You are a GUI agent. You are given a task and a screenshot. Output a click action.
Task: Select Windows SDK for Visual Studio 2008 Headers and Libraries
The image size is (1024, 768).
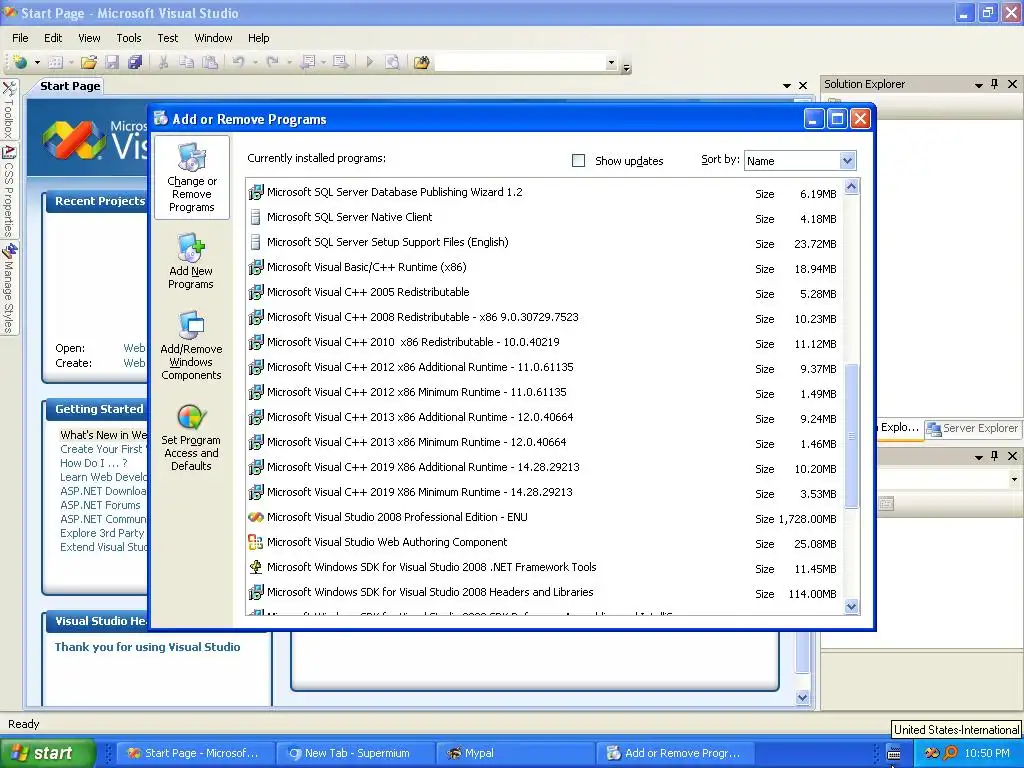544,592
